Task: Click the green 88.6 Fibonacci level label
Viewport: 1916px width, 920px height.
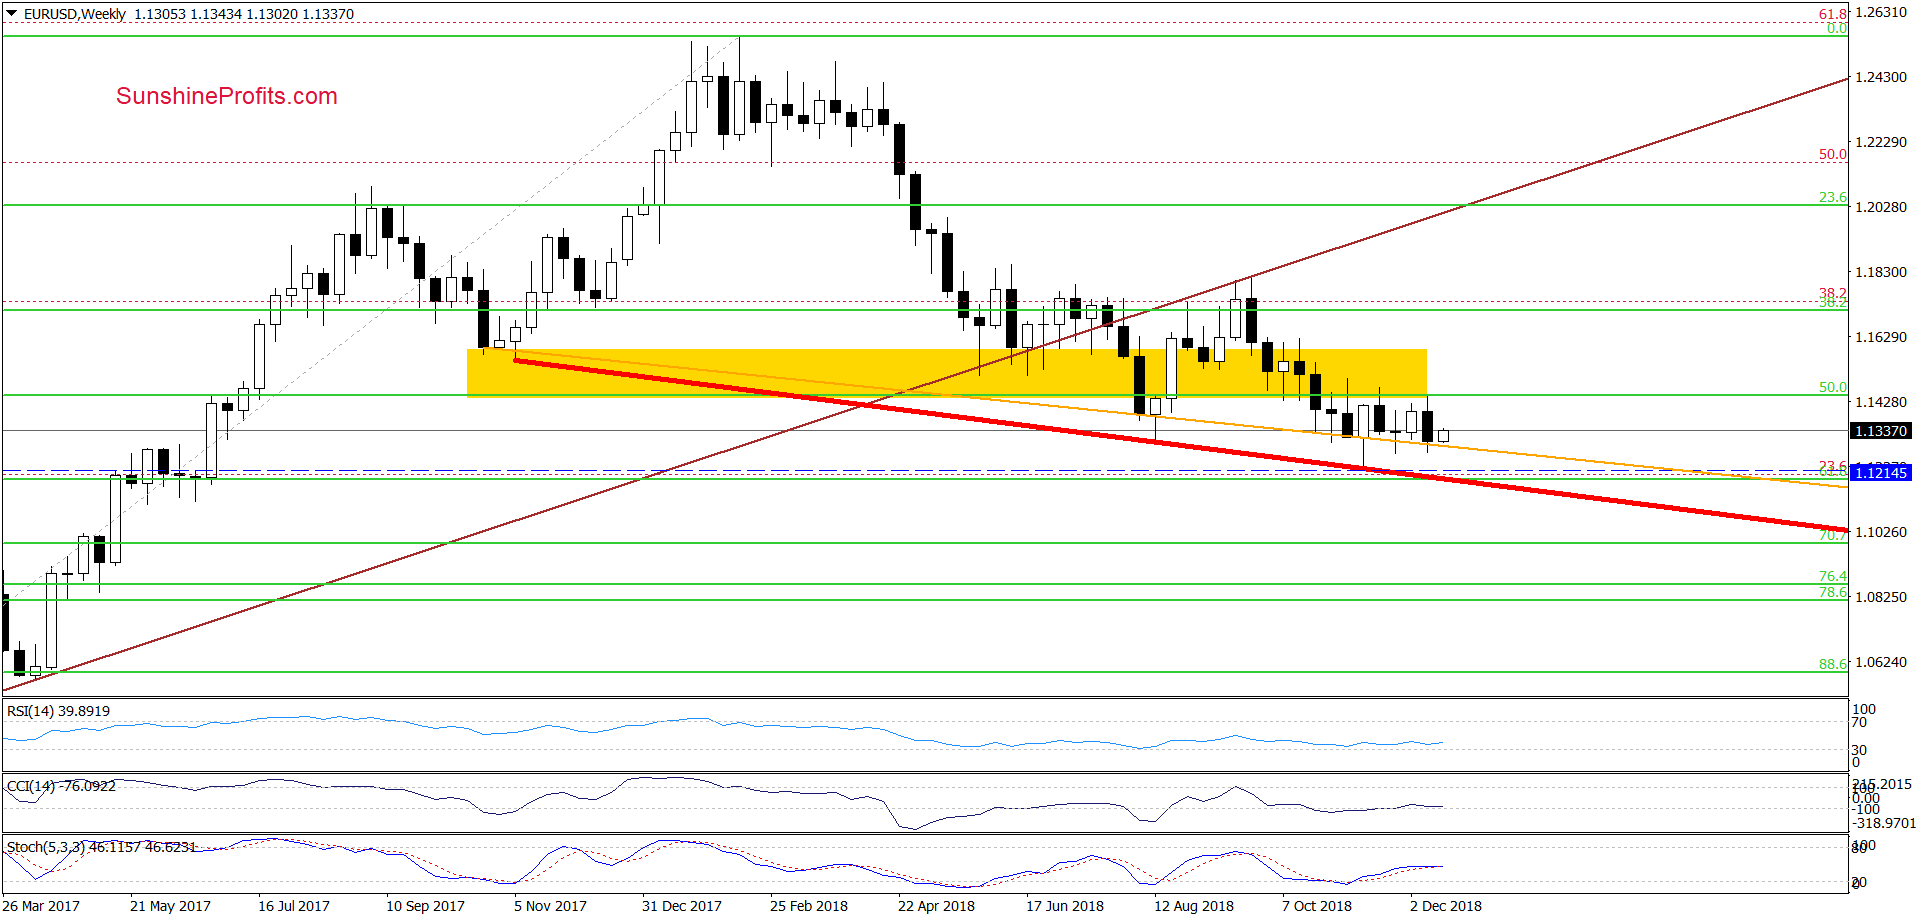Action: coord(1832,664)
